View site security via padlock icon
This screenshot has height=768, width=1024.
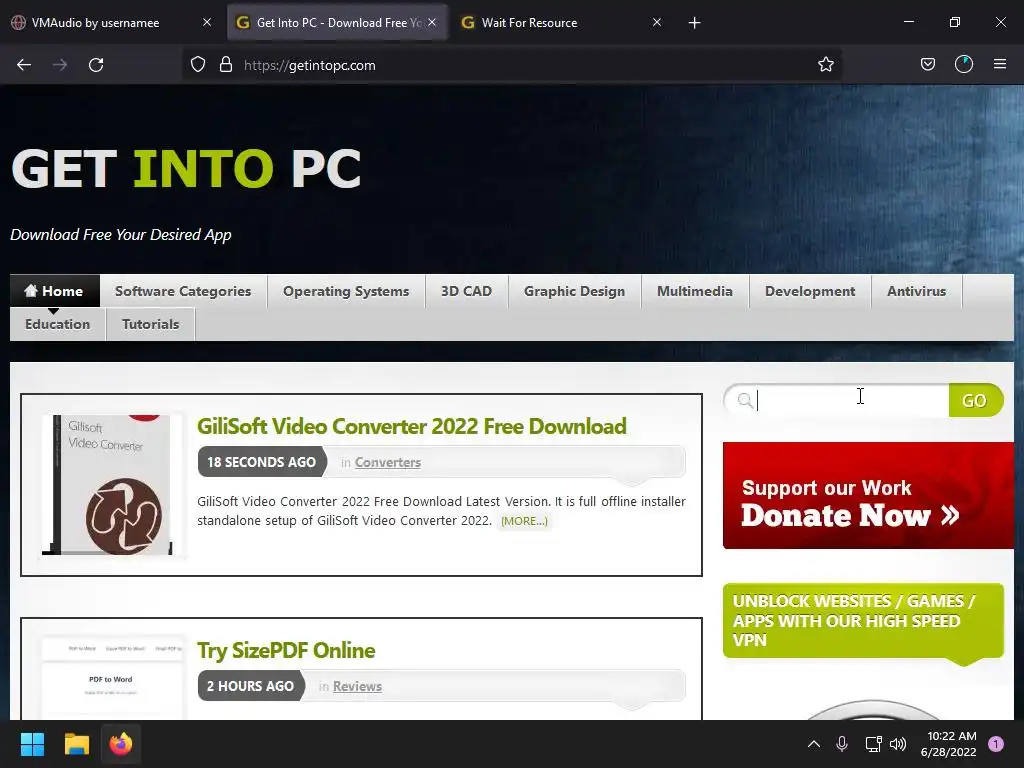tap(226, 65)
